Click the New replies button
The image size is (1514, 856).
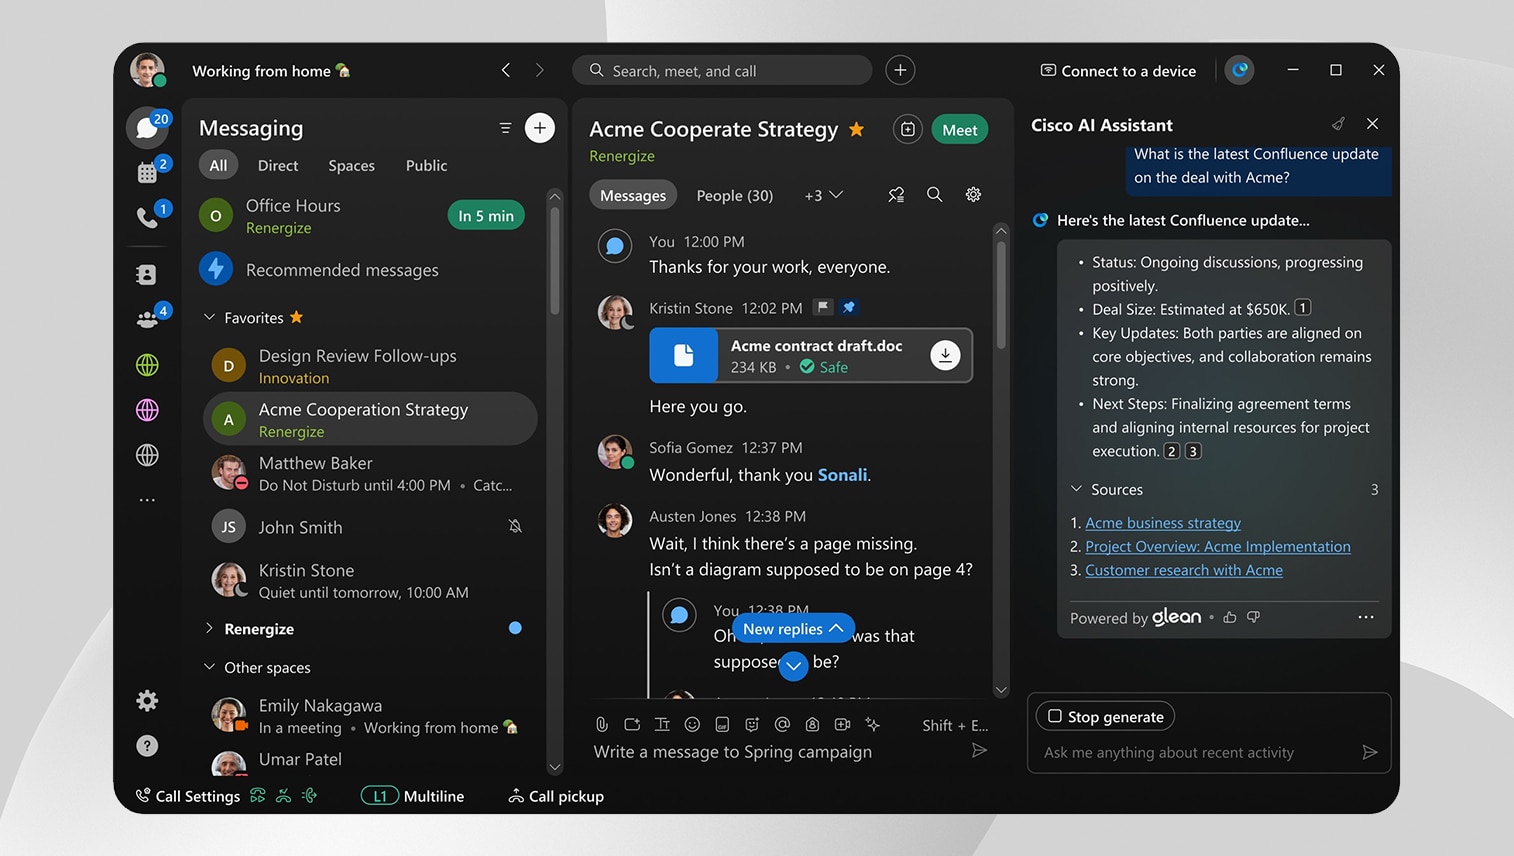(x=794, y=629)
